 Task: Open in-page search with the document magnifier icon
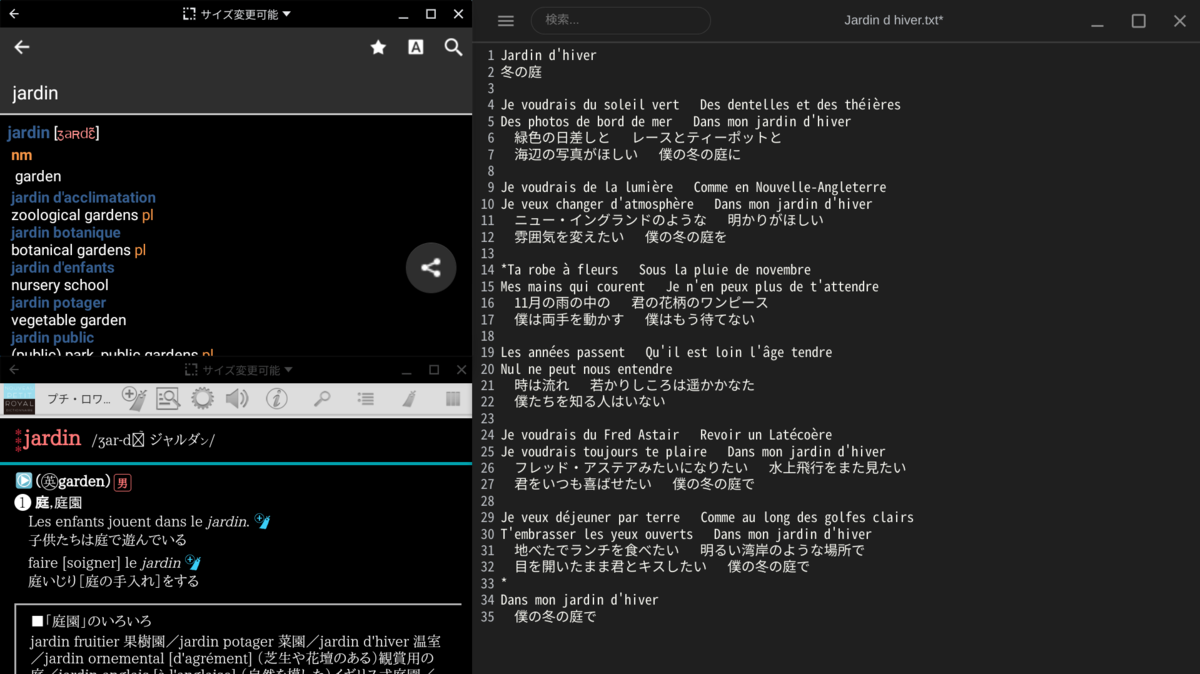pos(167,399)
